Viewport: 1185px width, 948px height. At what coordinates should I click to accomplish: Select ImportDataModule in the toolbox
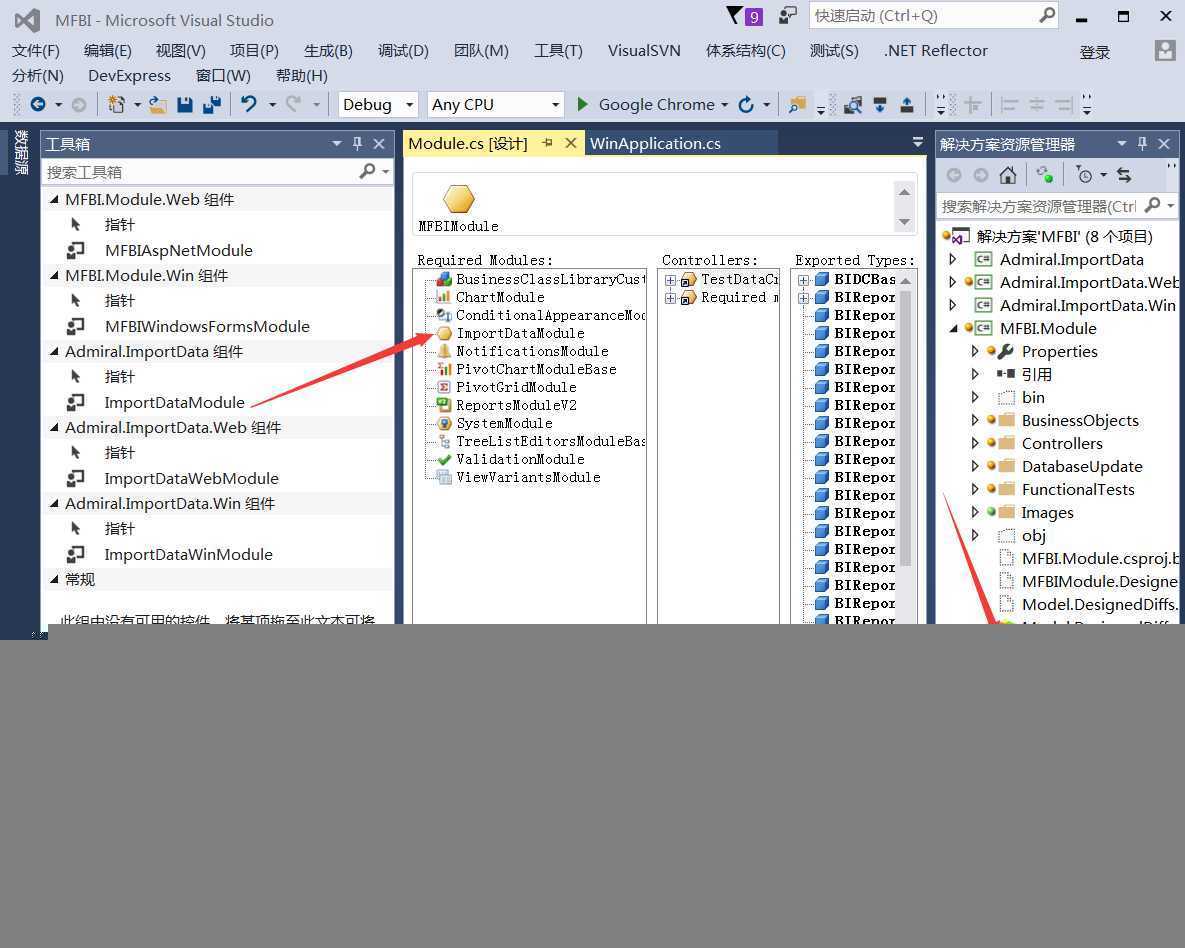174,402
